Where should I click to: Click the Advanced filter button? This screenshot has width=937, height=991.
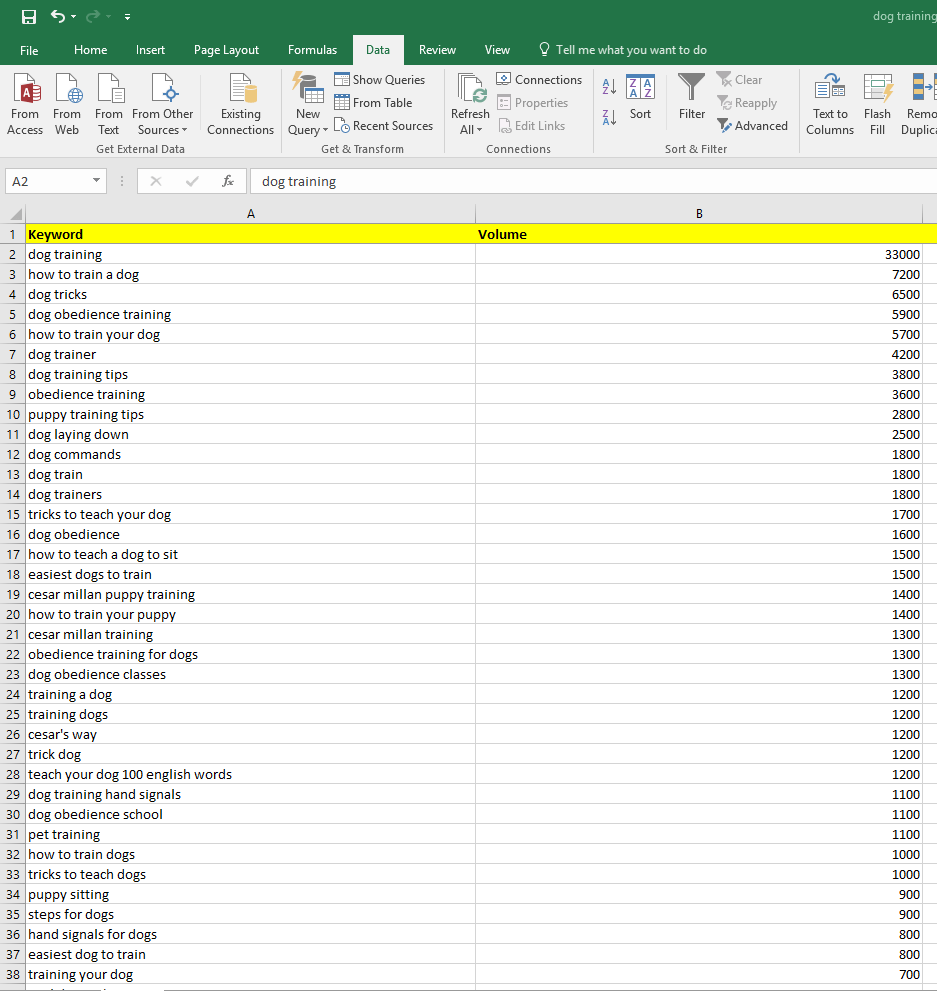coord(752,126)
